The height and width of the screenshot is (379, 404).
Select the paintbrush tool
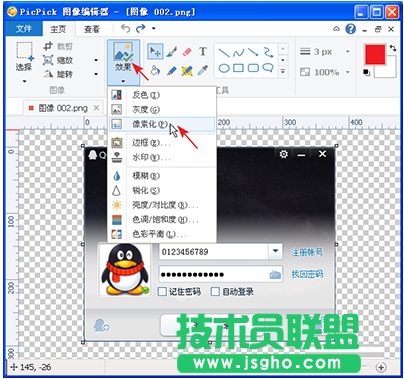[171, 52]
